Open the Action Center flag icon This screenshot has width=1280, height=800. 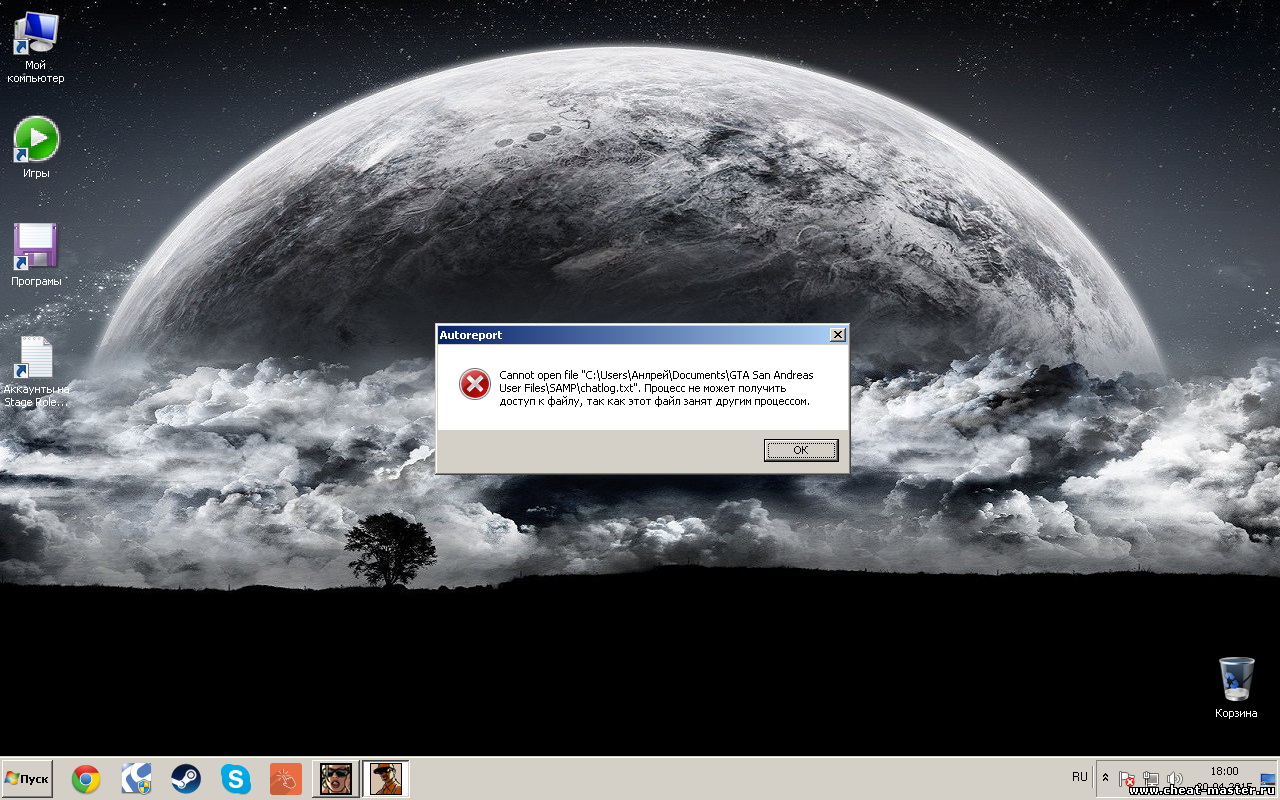click(x=1127, y=779)
